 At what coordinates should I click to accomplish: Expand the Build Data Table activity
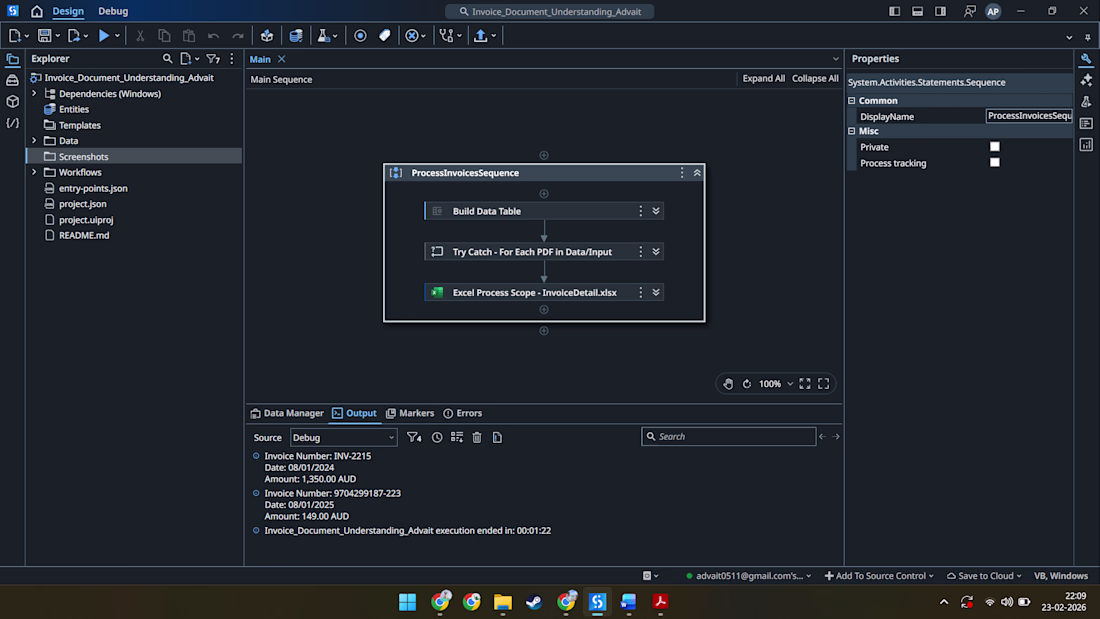[656, 211]
